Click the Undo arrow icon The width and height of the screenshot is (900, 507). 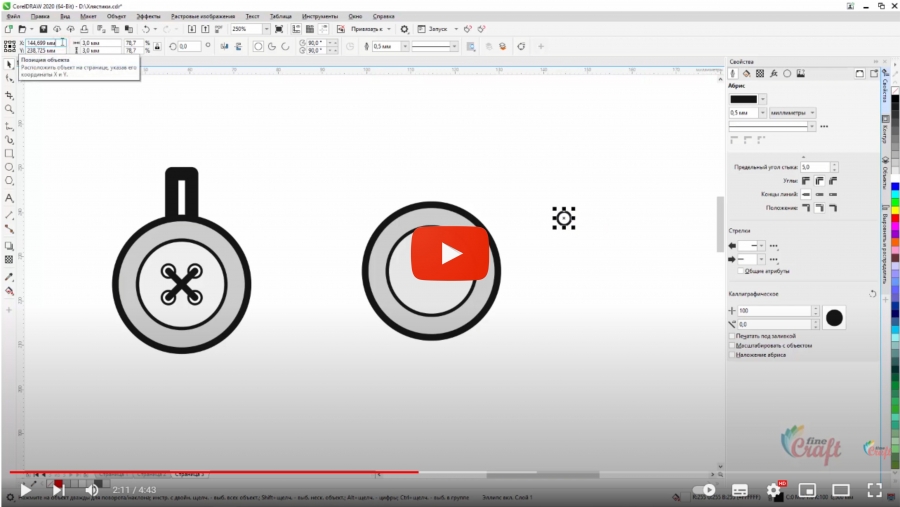(146, 29)
